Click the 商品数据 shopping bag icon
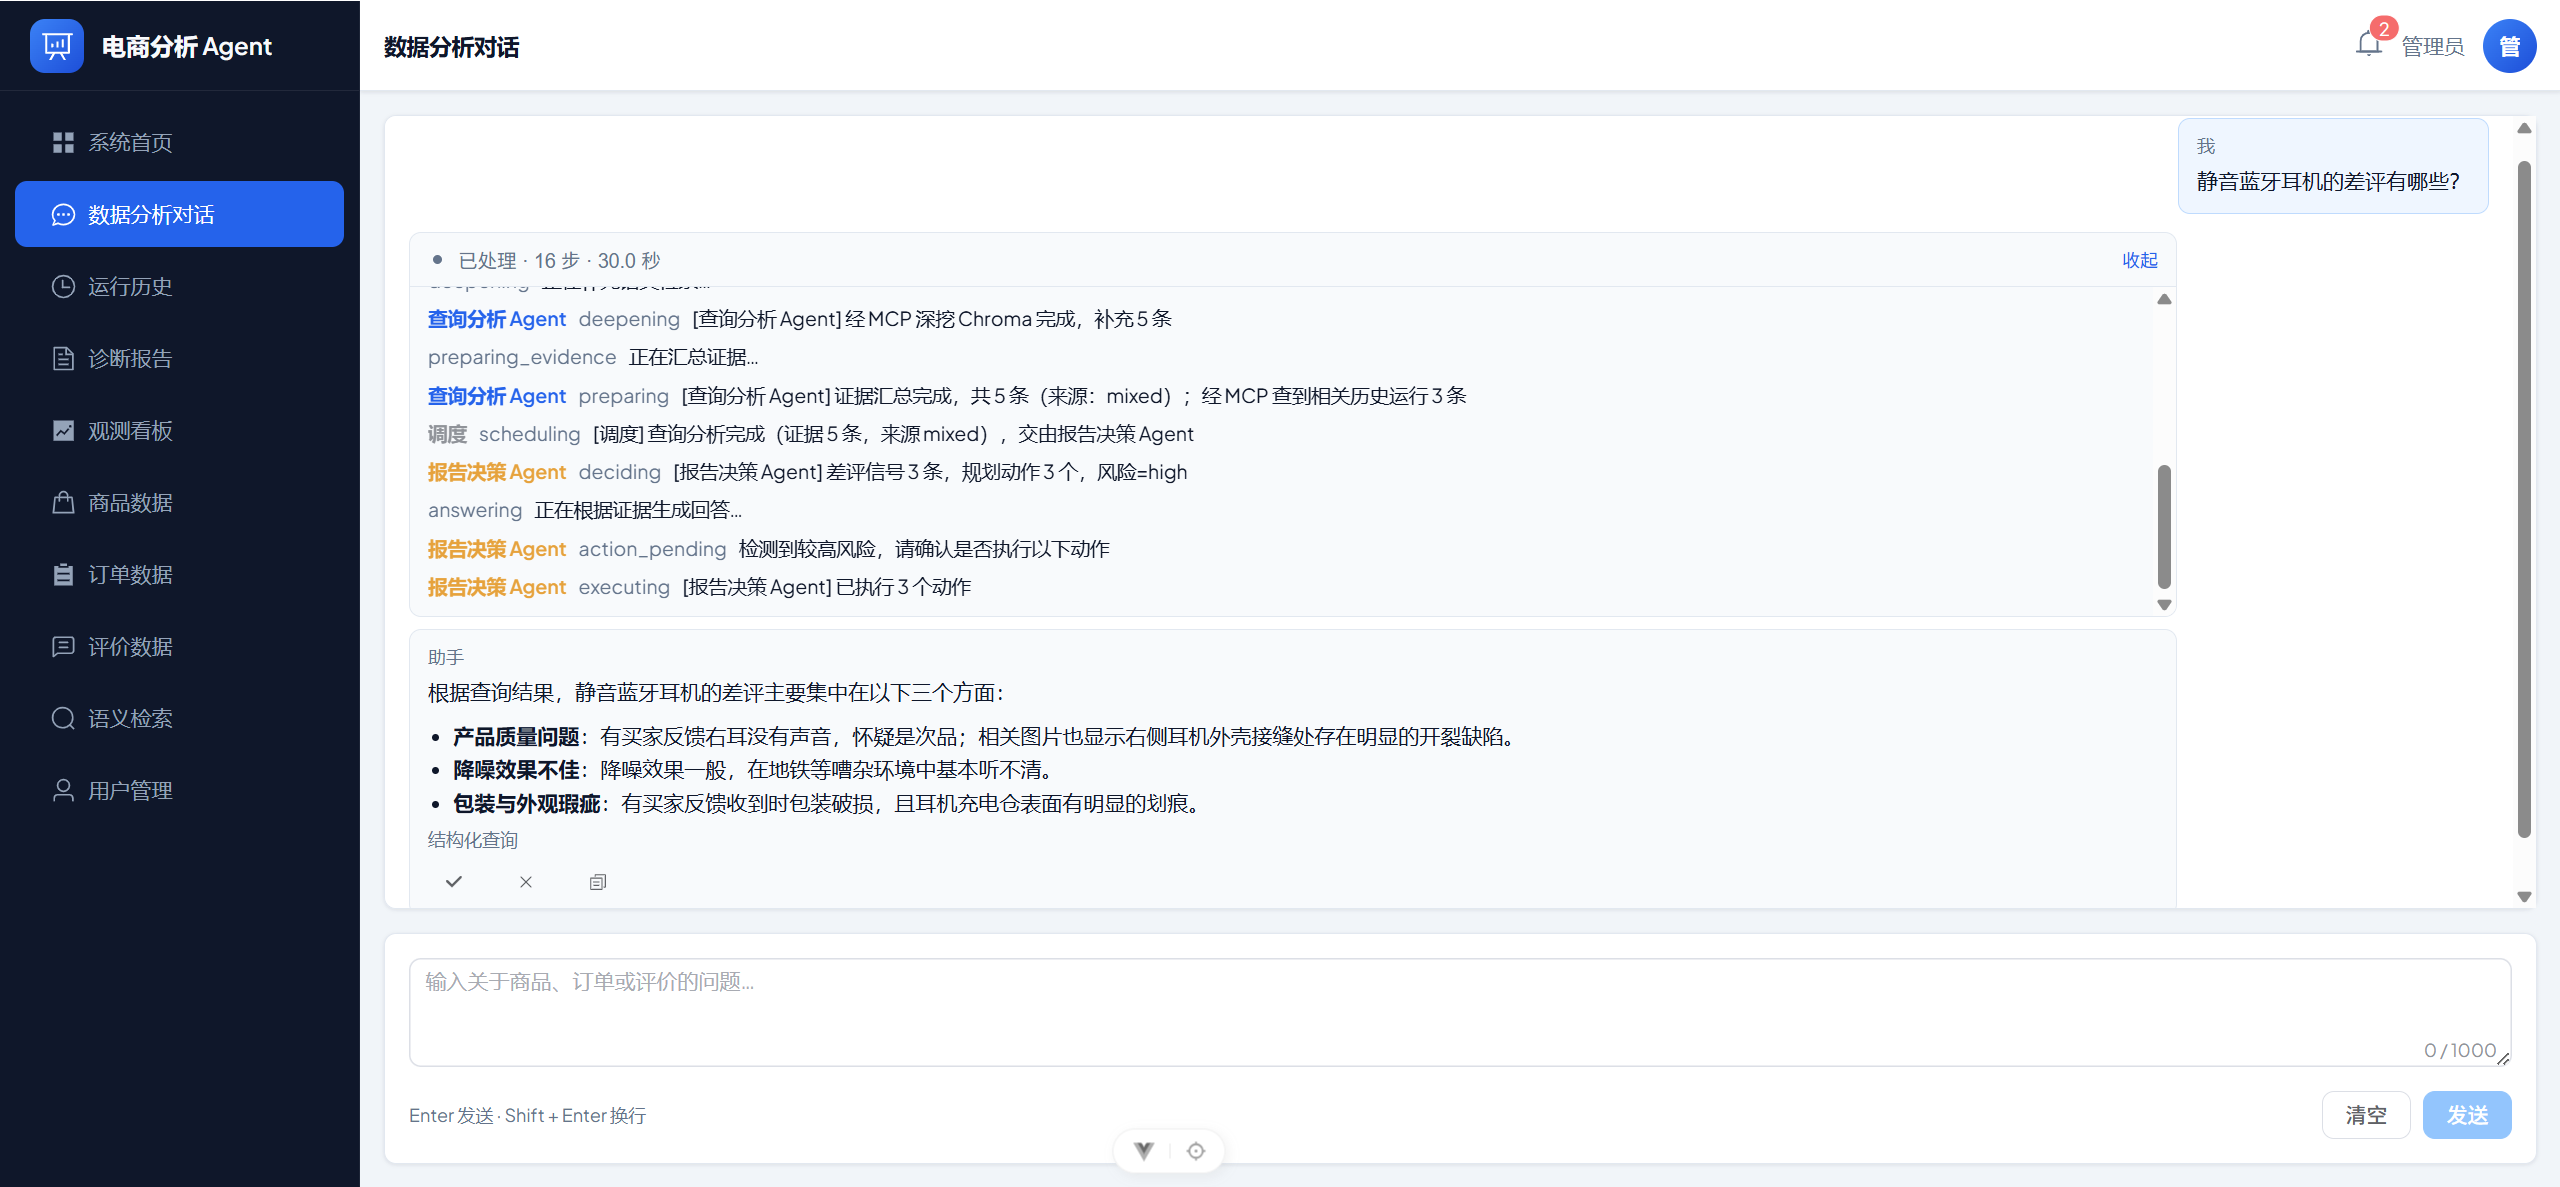Screen dimensions: 2560x1187 63,503
